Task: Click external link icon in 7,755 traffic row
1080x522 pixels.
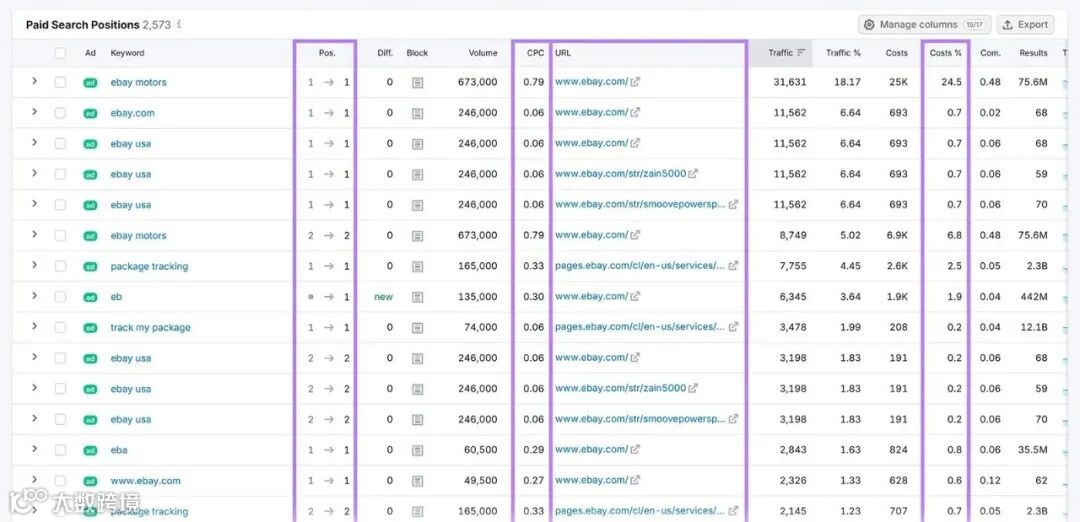Action: coord(734,265)
